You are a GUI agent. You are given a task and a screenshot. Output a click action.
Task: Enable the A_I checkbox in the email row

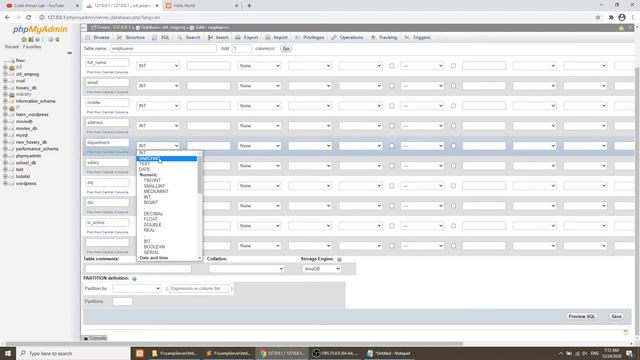pyautogui.click(x=453, y=86)
